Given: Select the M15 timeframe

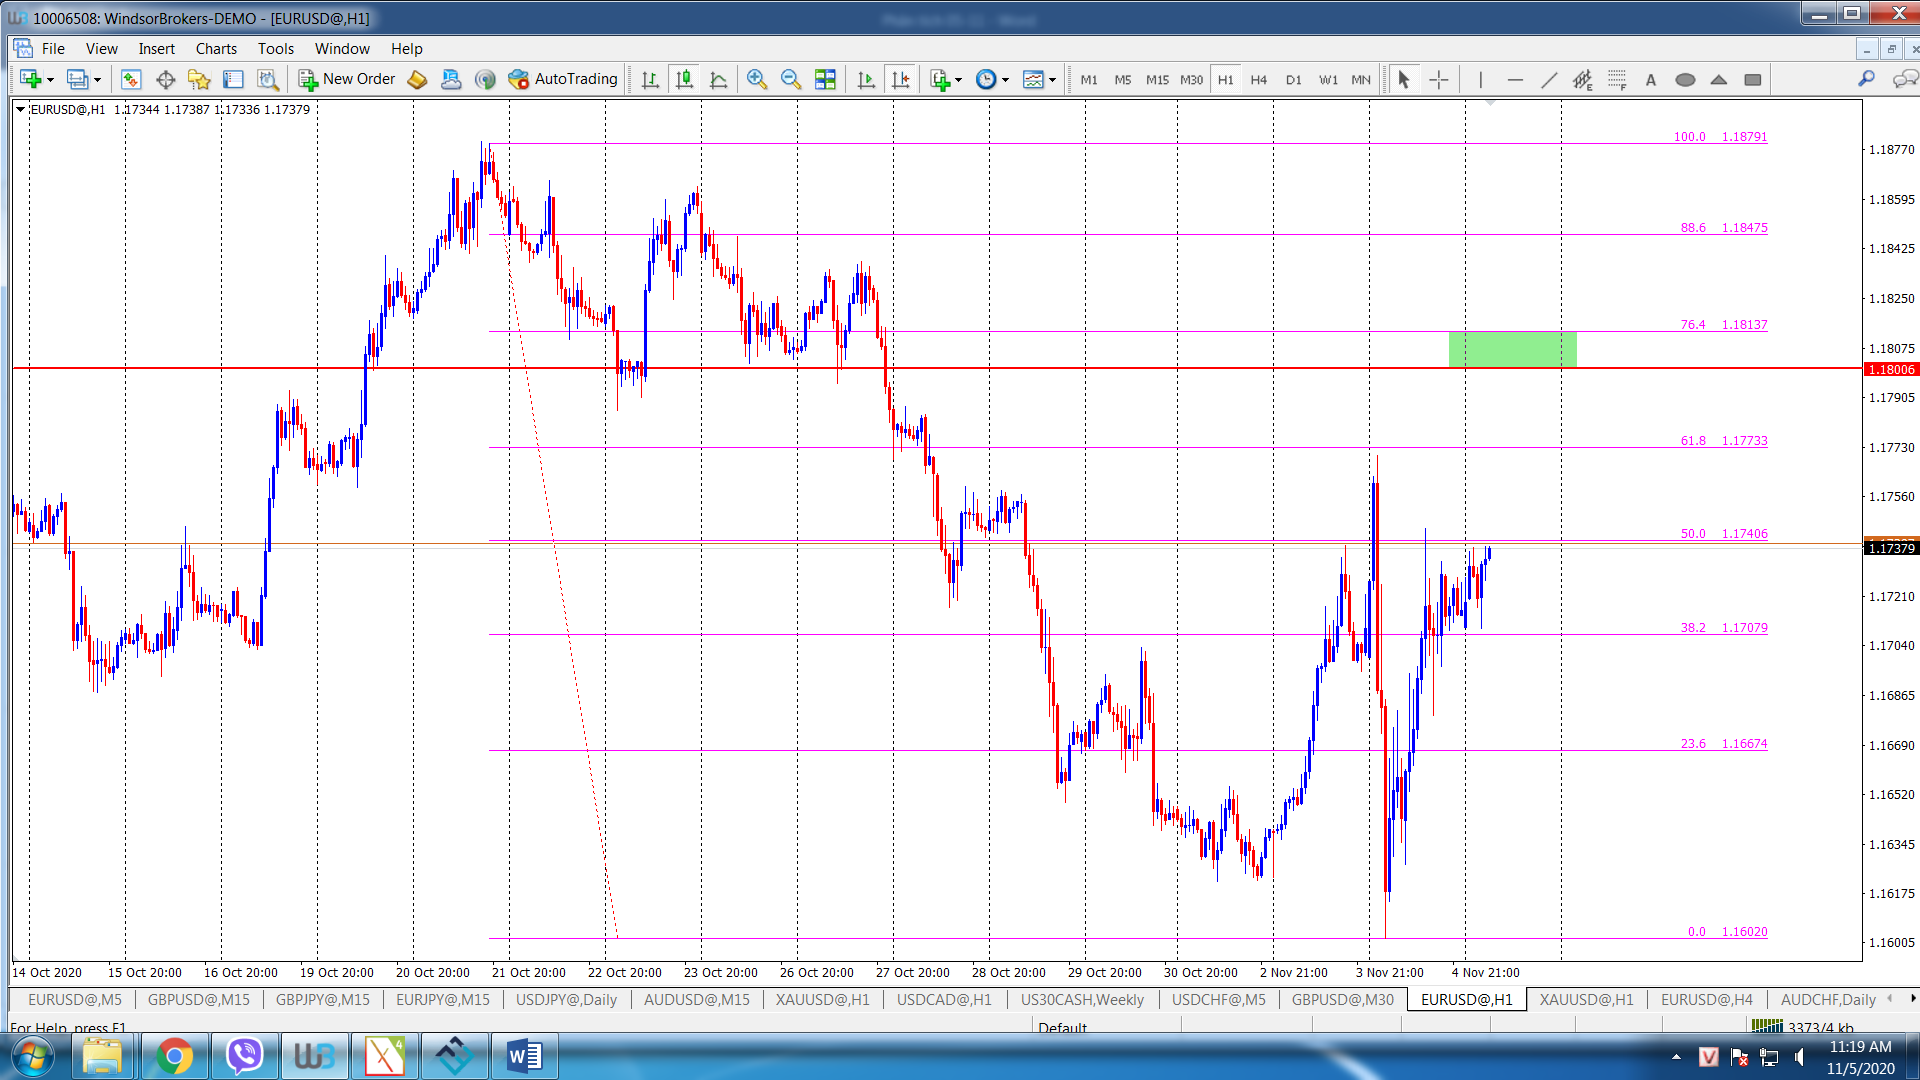Looking at the screenshot, I should (x=1157, y=80).
